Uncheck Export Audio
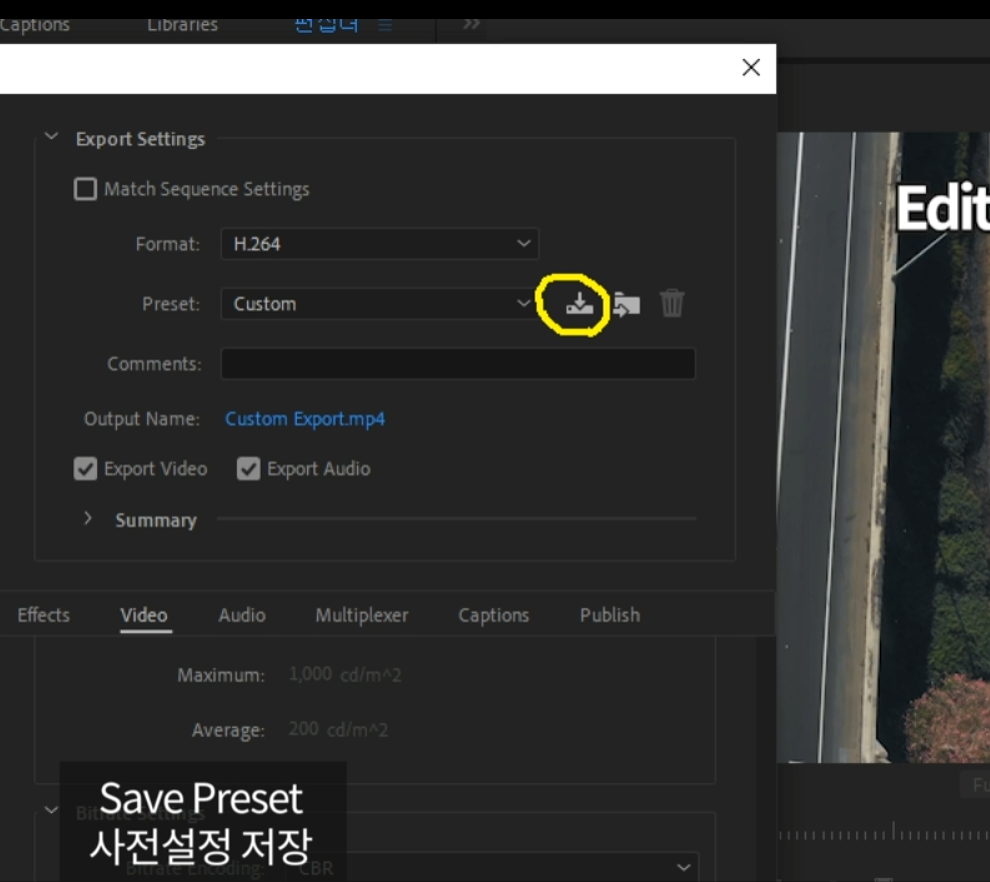This screenshot has height=882, width=990. click(248, 469)
